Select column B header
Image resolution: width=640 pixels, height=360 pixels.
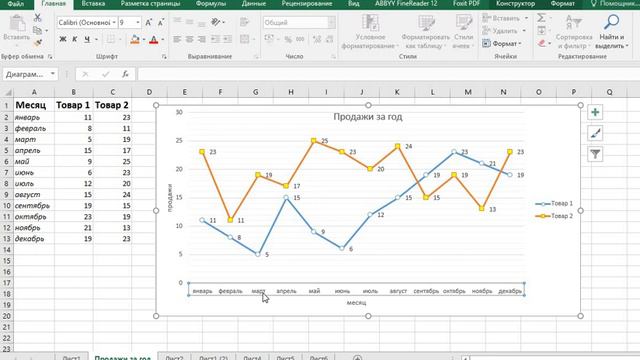click(73, 92)
